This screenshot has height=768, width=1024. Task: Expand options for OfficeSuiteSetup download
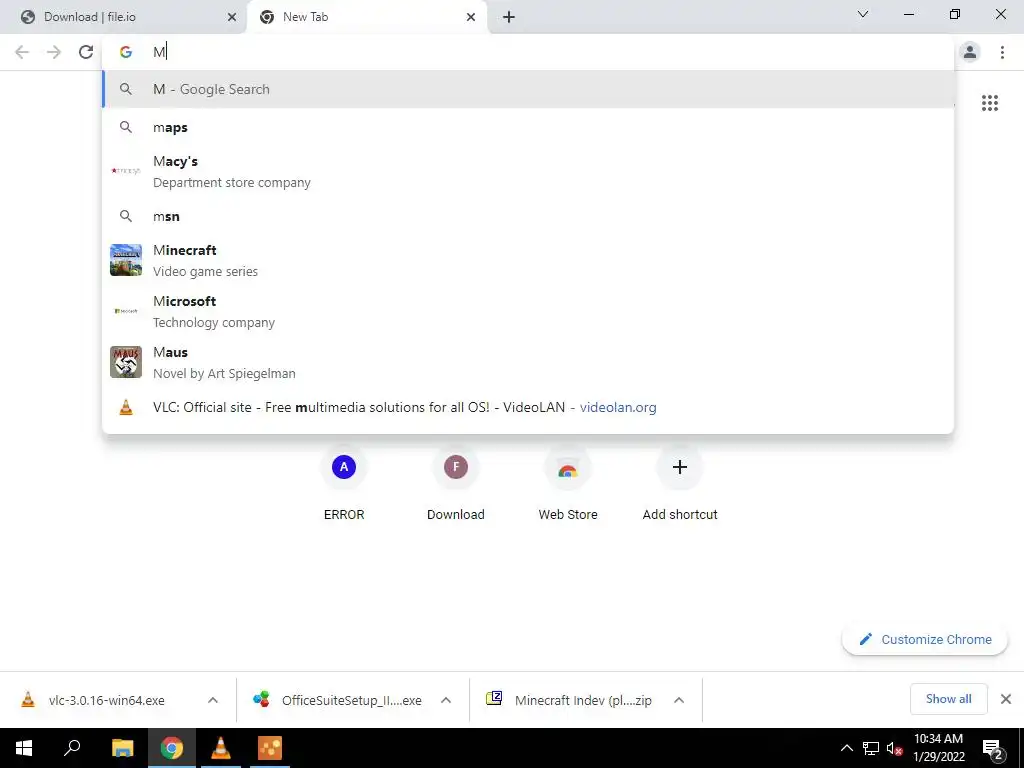click(446, 700)
